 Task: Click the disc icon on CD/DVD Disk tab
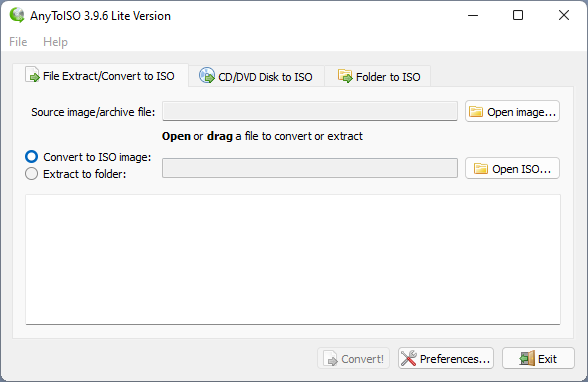pyautogui.click(x=207, y=75)
